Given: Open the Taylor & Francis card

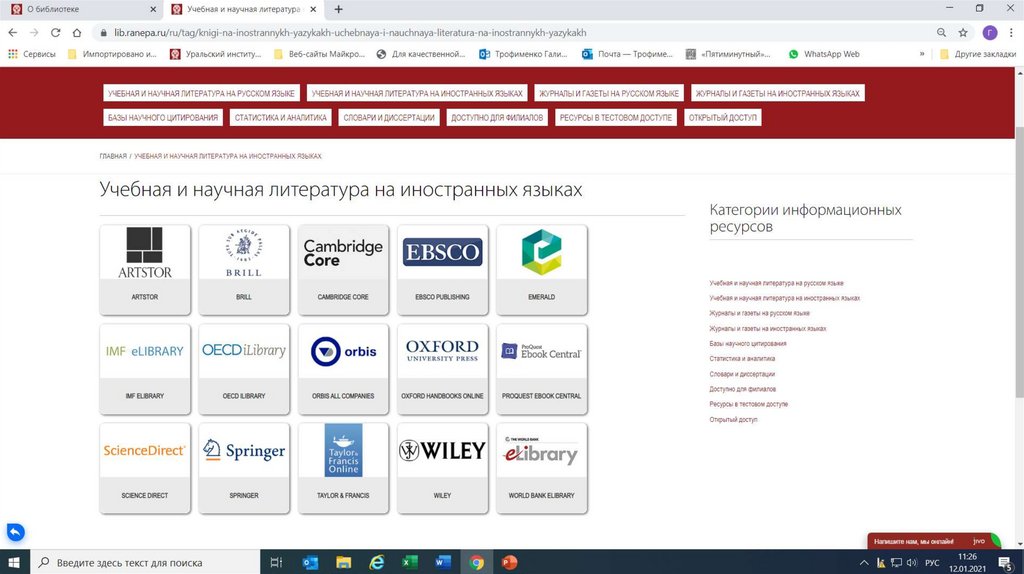Looking at the screenshot, I should click(x=343, y=468).
